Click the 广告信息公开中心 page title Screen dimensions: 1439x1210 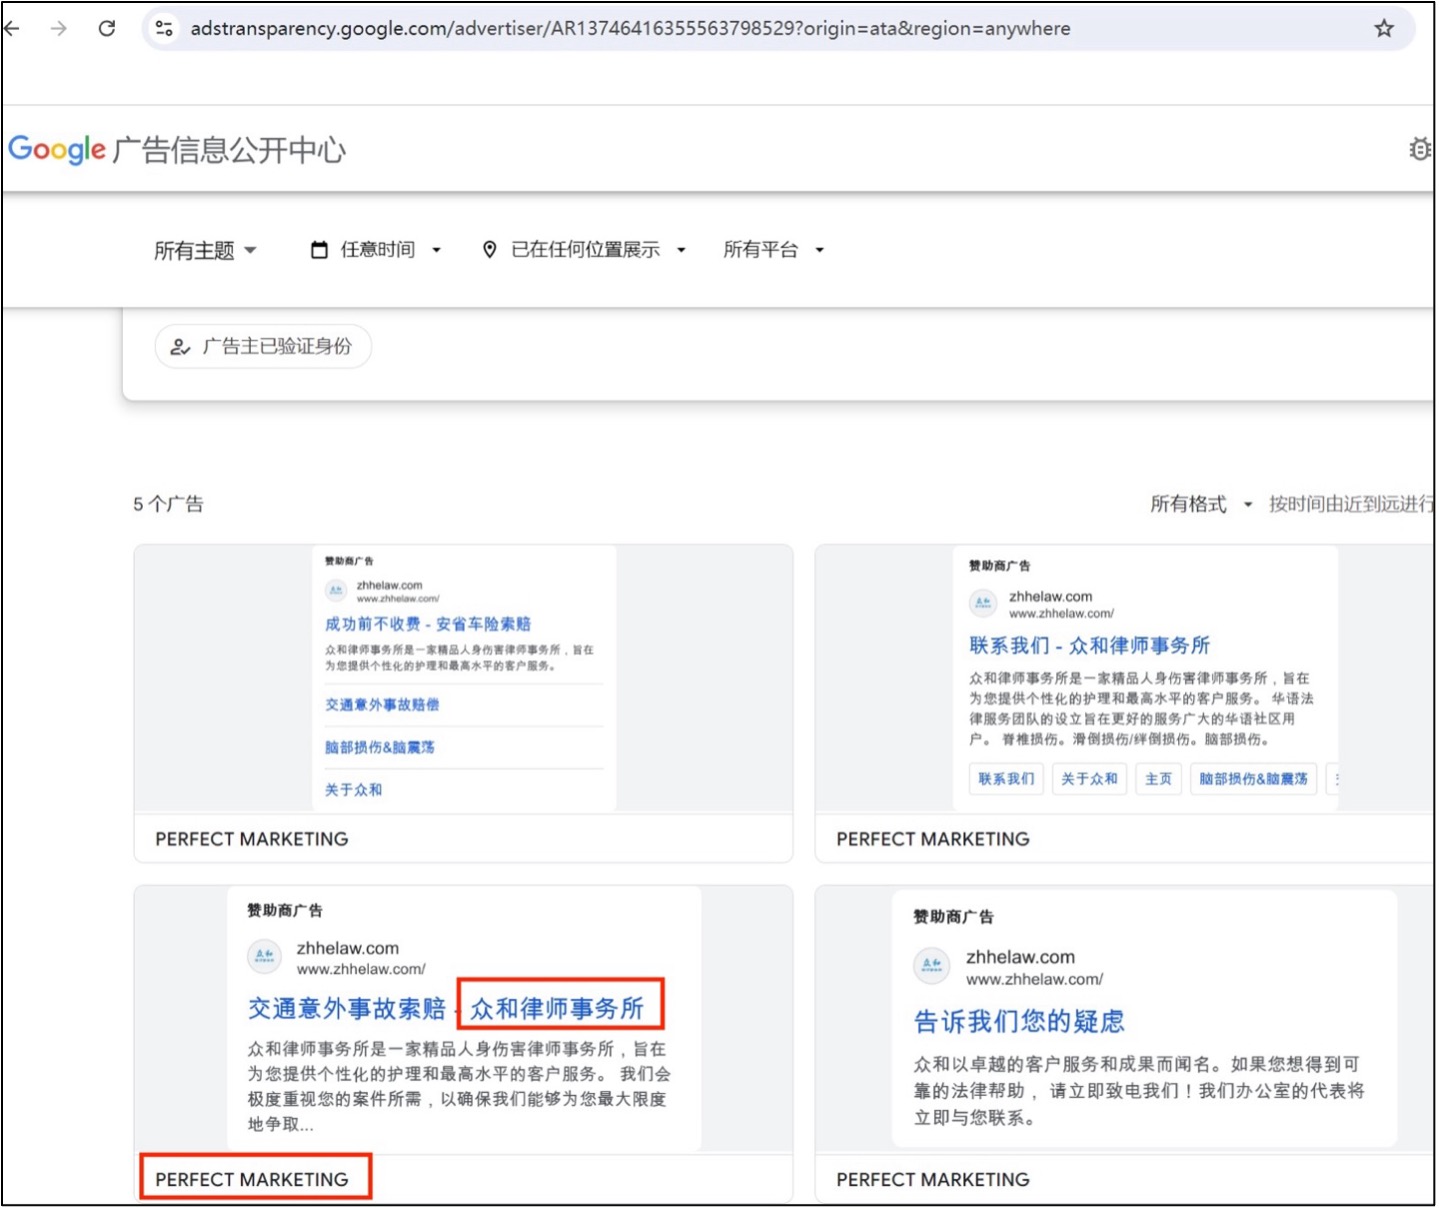[229, 150]
